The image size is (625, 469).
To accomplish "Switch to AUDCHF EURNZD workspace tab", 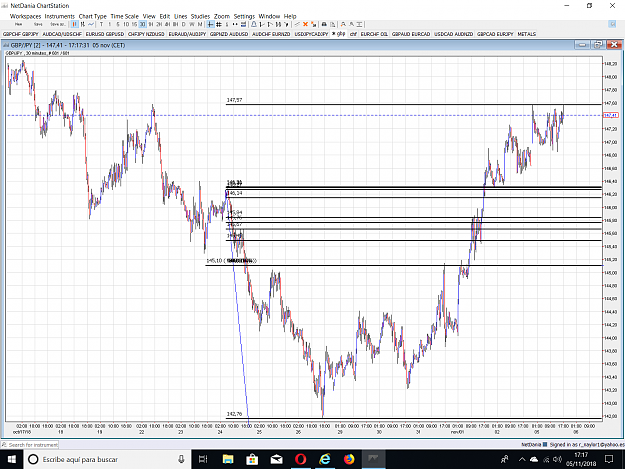I will pos(271,34).
